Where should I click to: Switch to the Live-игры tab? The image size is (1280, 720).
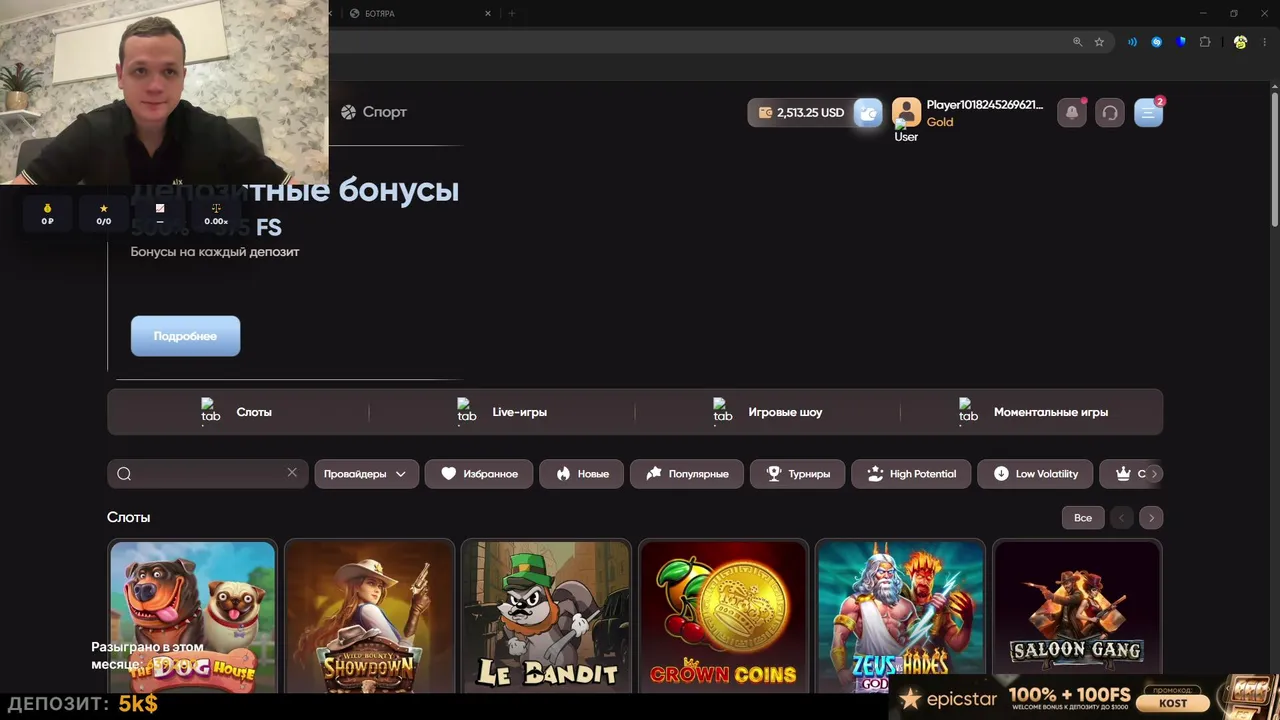click(502, 412)
